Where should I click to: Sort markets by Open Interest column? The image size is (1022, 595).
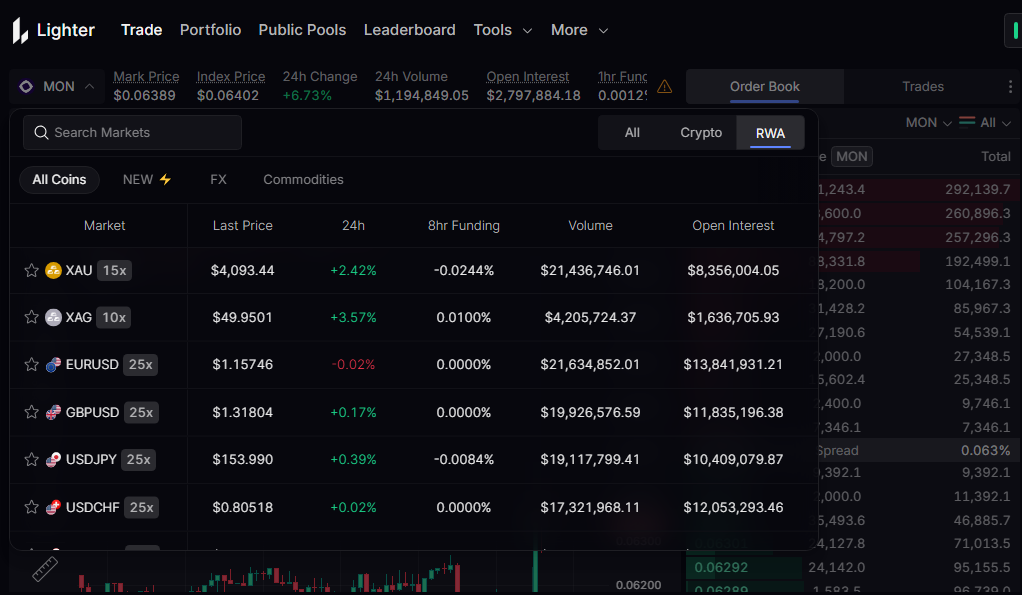(733, 226)
